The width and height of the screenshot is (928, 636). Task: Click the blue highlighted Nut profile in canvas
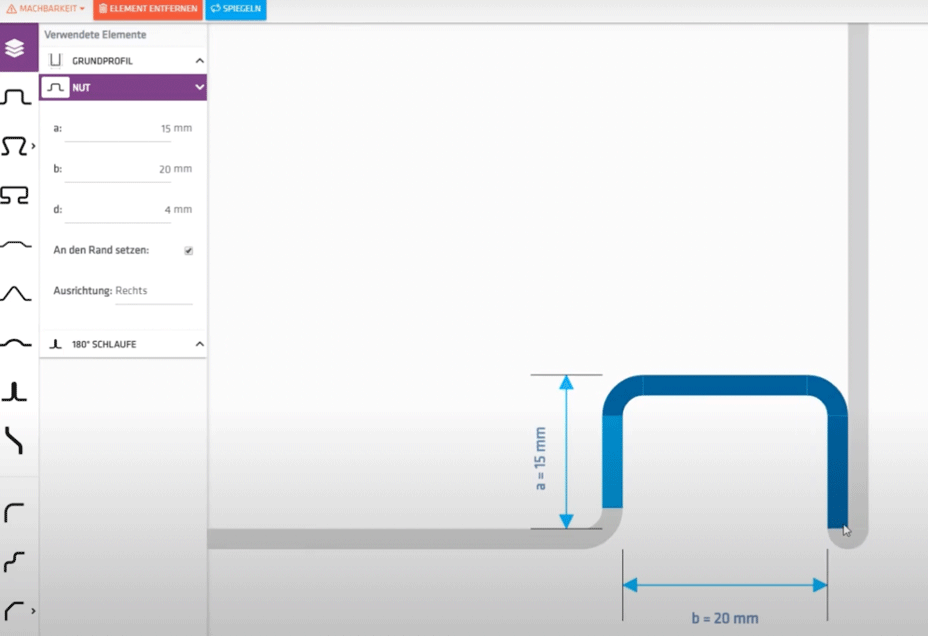(x=724, y=386)
